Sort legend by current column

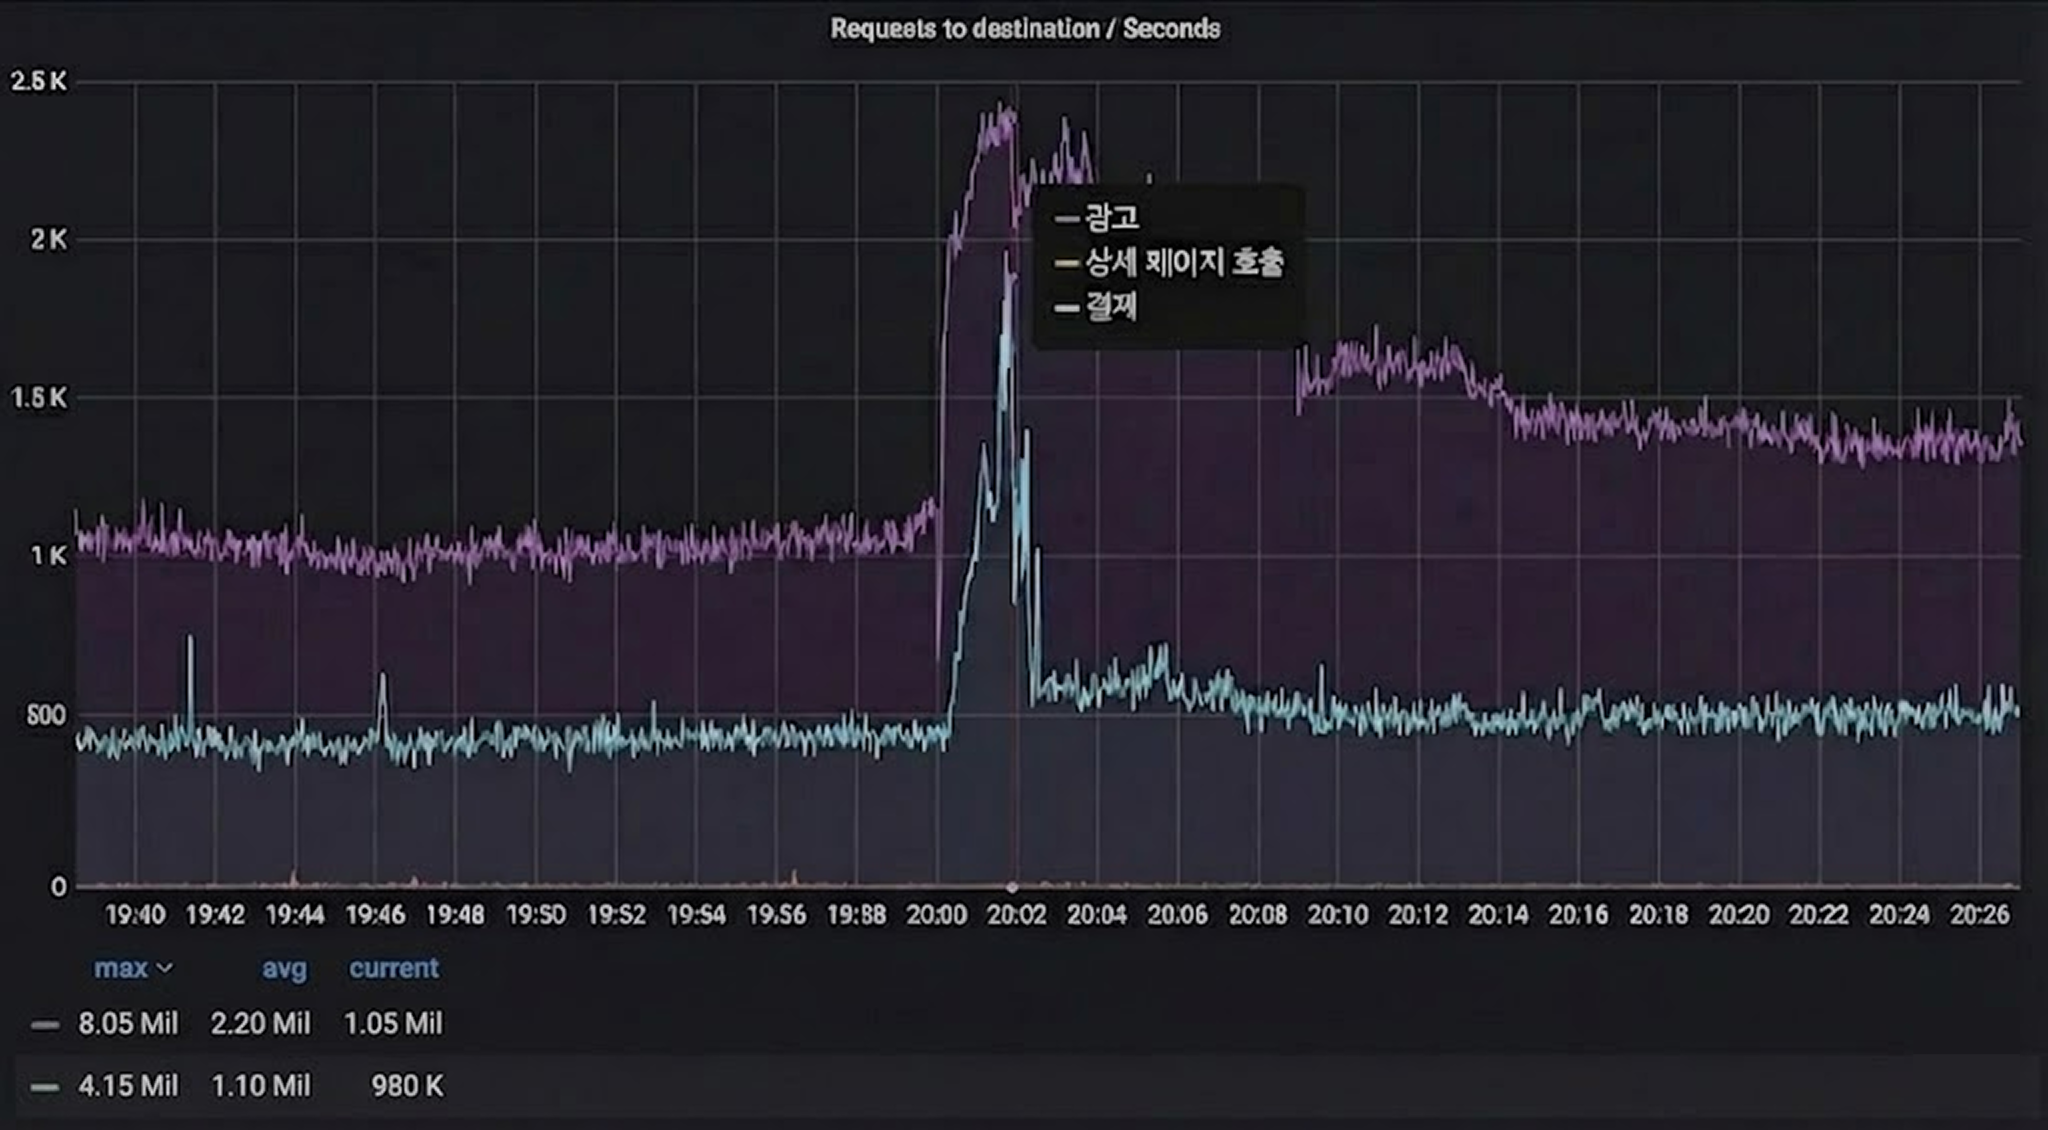393,968
